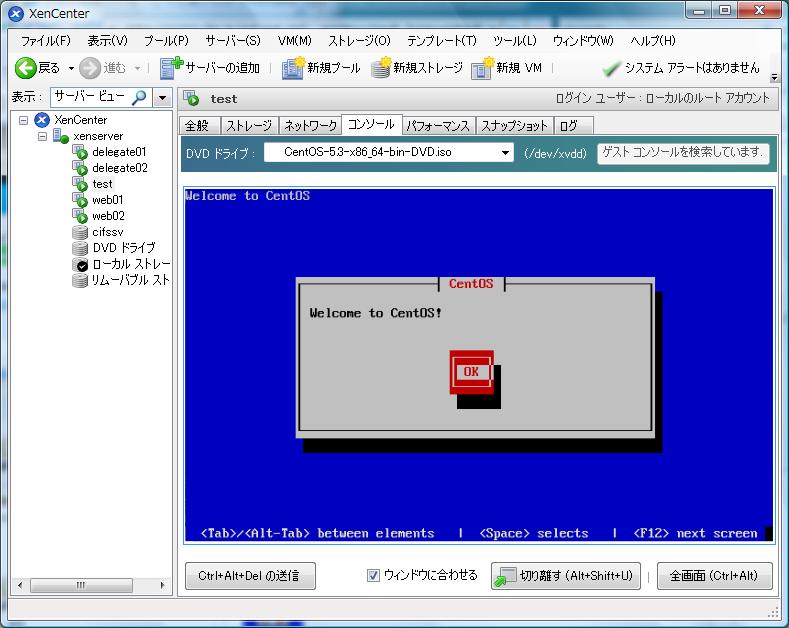Click the grey Forward arrow icon
789x628 pixels.
coord(91,68)
